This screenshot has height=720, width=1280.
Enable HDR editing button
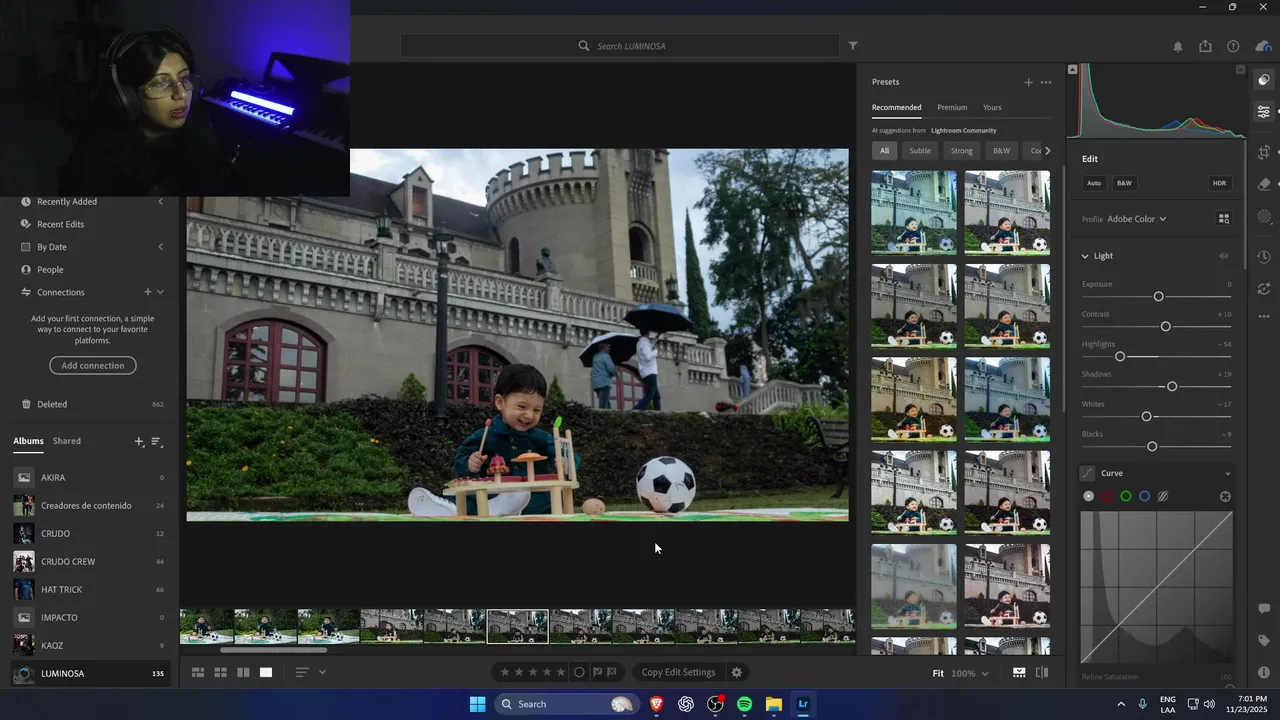(x=1219, y=183)
